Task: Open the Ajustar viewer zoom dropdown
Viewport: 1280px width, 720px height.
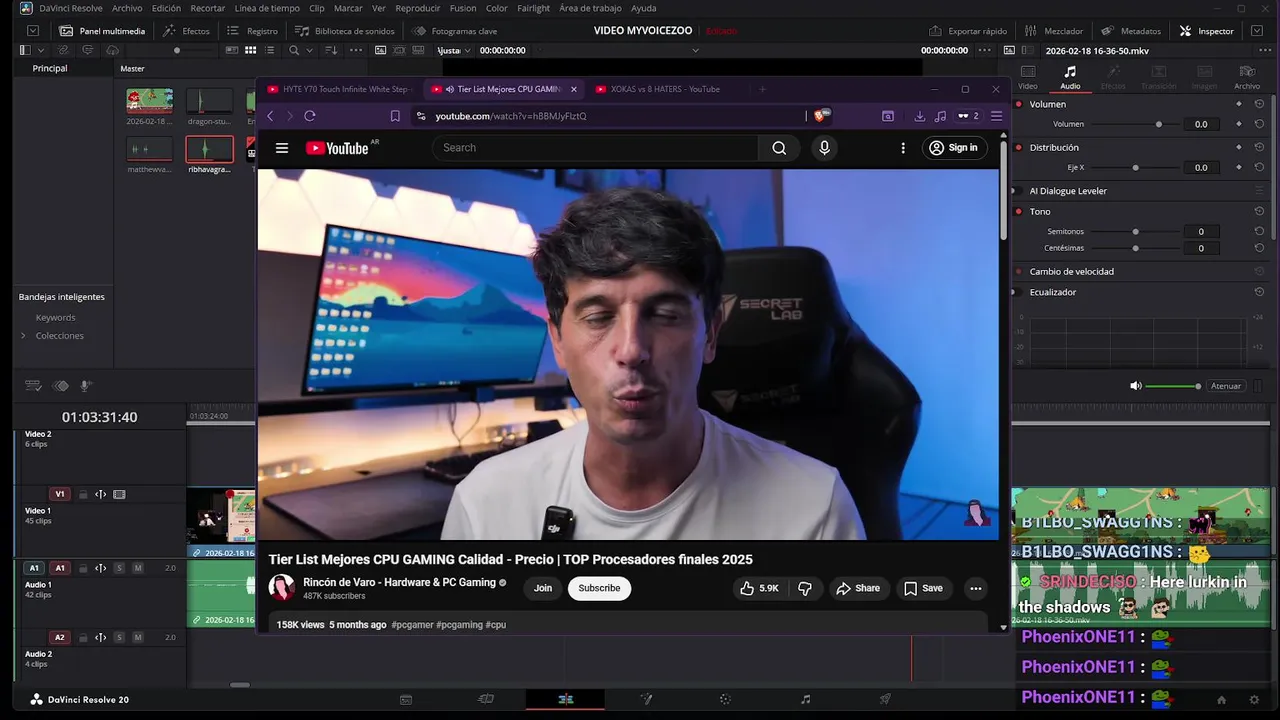Action: (454, 50)
